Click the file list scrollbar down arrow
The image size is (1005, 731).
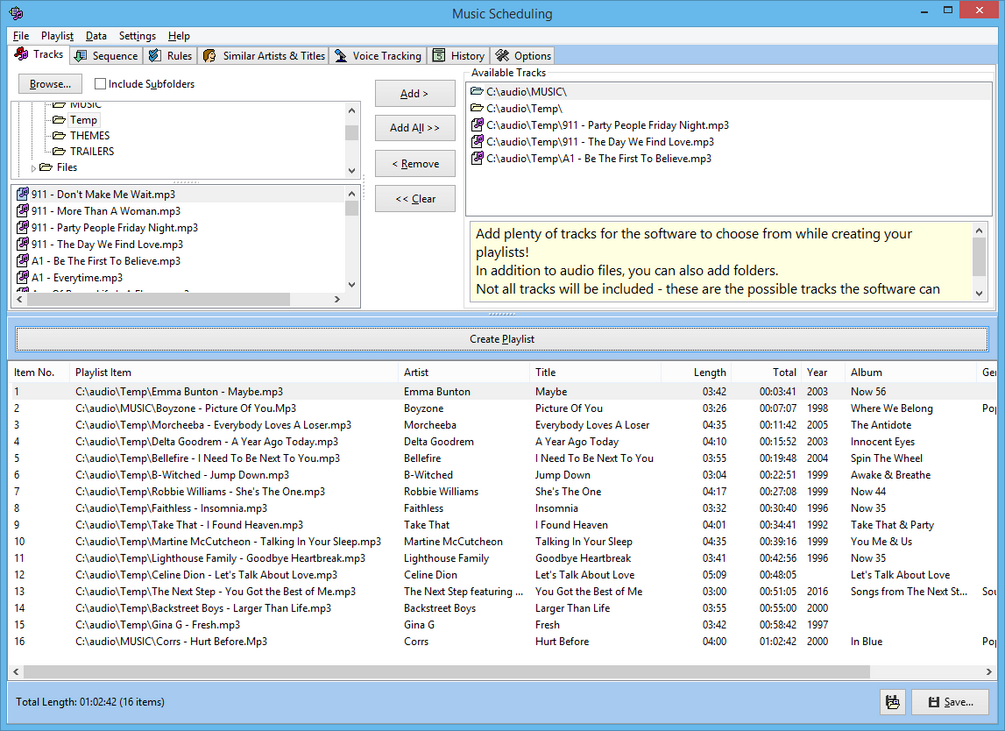point(351,284)
